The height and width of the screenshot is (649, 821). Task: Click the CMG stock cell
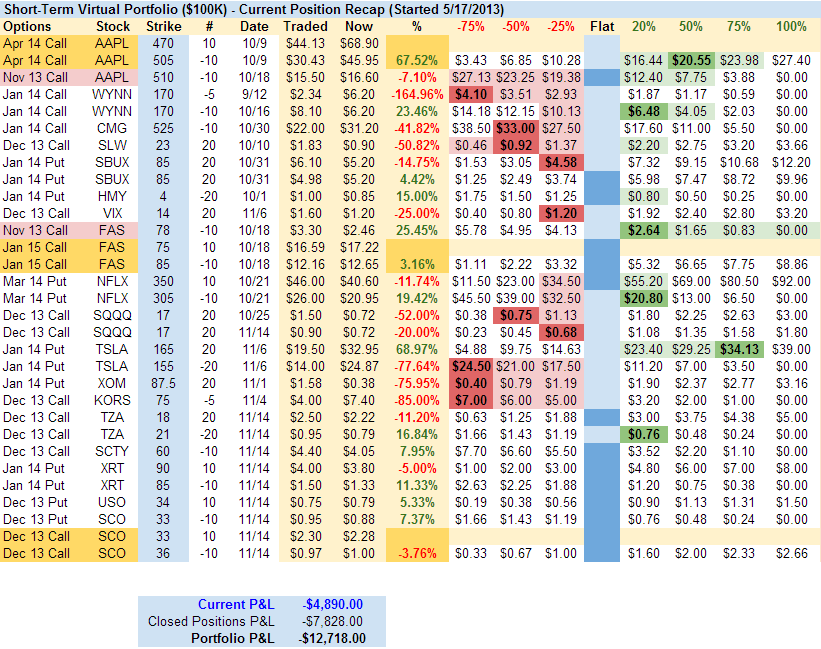(x=113, y=128)
